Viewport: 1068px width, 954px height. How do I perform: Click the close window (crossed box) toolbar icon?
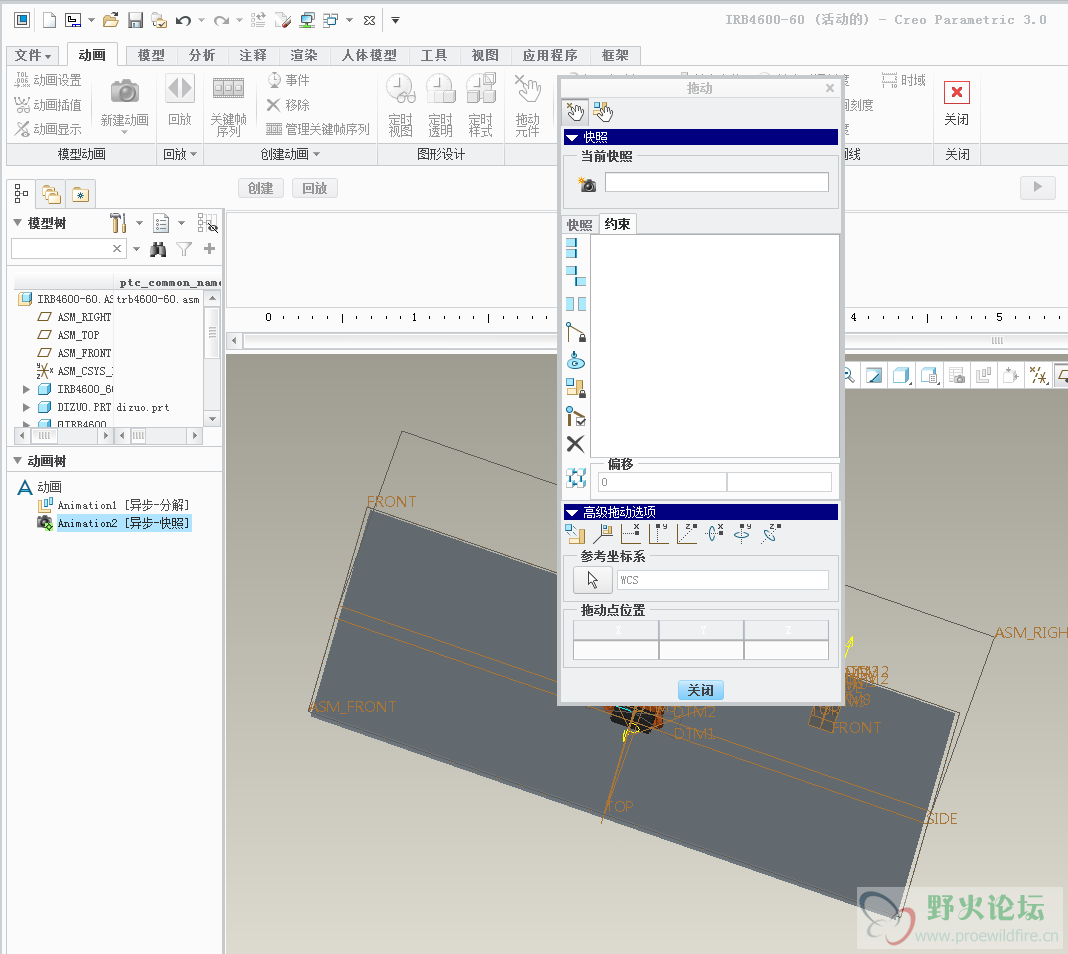369,20
